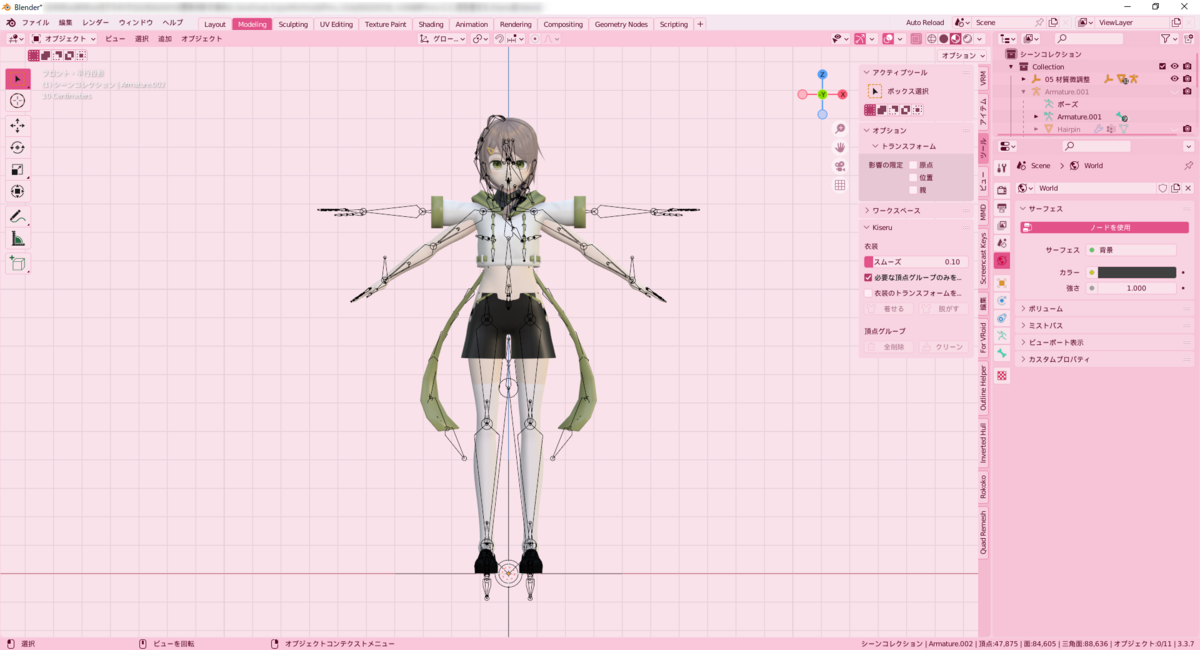Toggle camera view gizmo icon
This screenshot has height=650, width=1200.
click(x=840, y=166)
